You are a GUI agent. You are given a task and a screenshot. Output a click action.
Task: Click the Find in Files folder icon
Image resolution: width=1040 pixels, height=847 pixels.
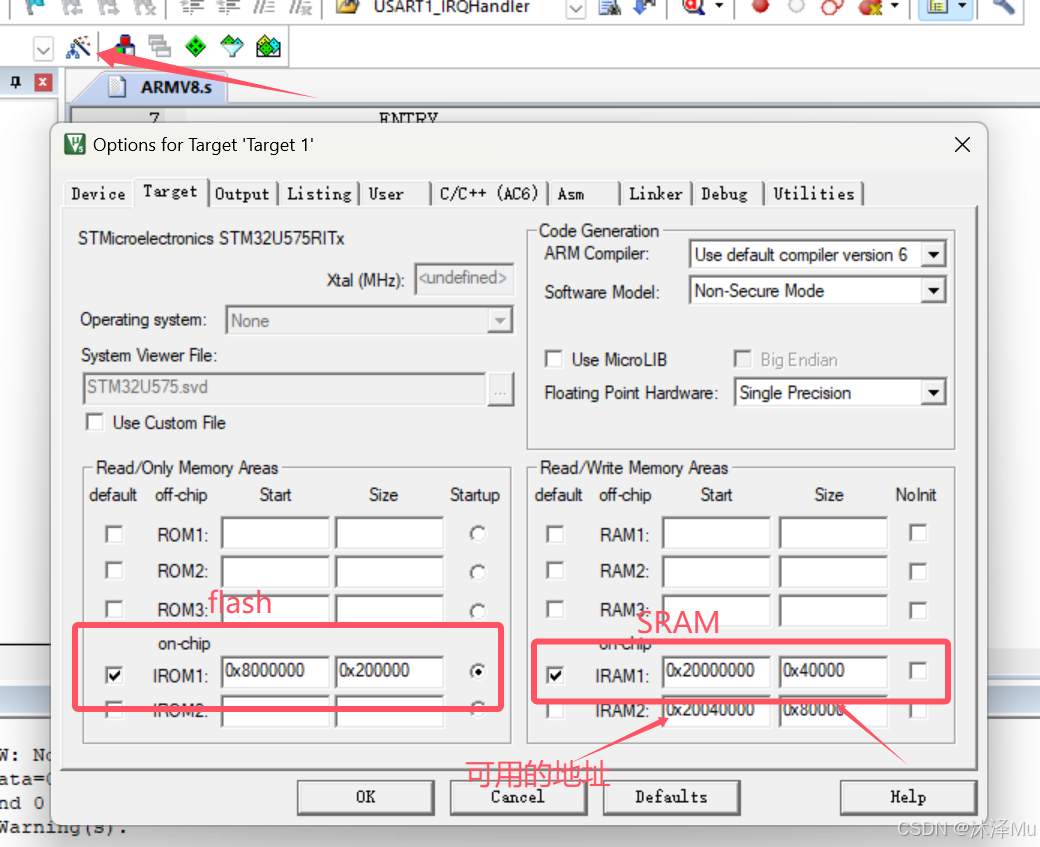click(347, 7)
